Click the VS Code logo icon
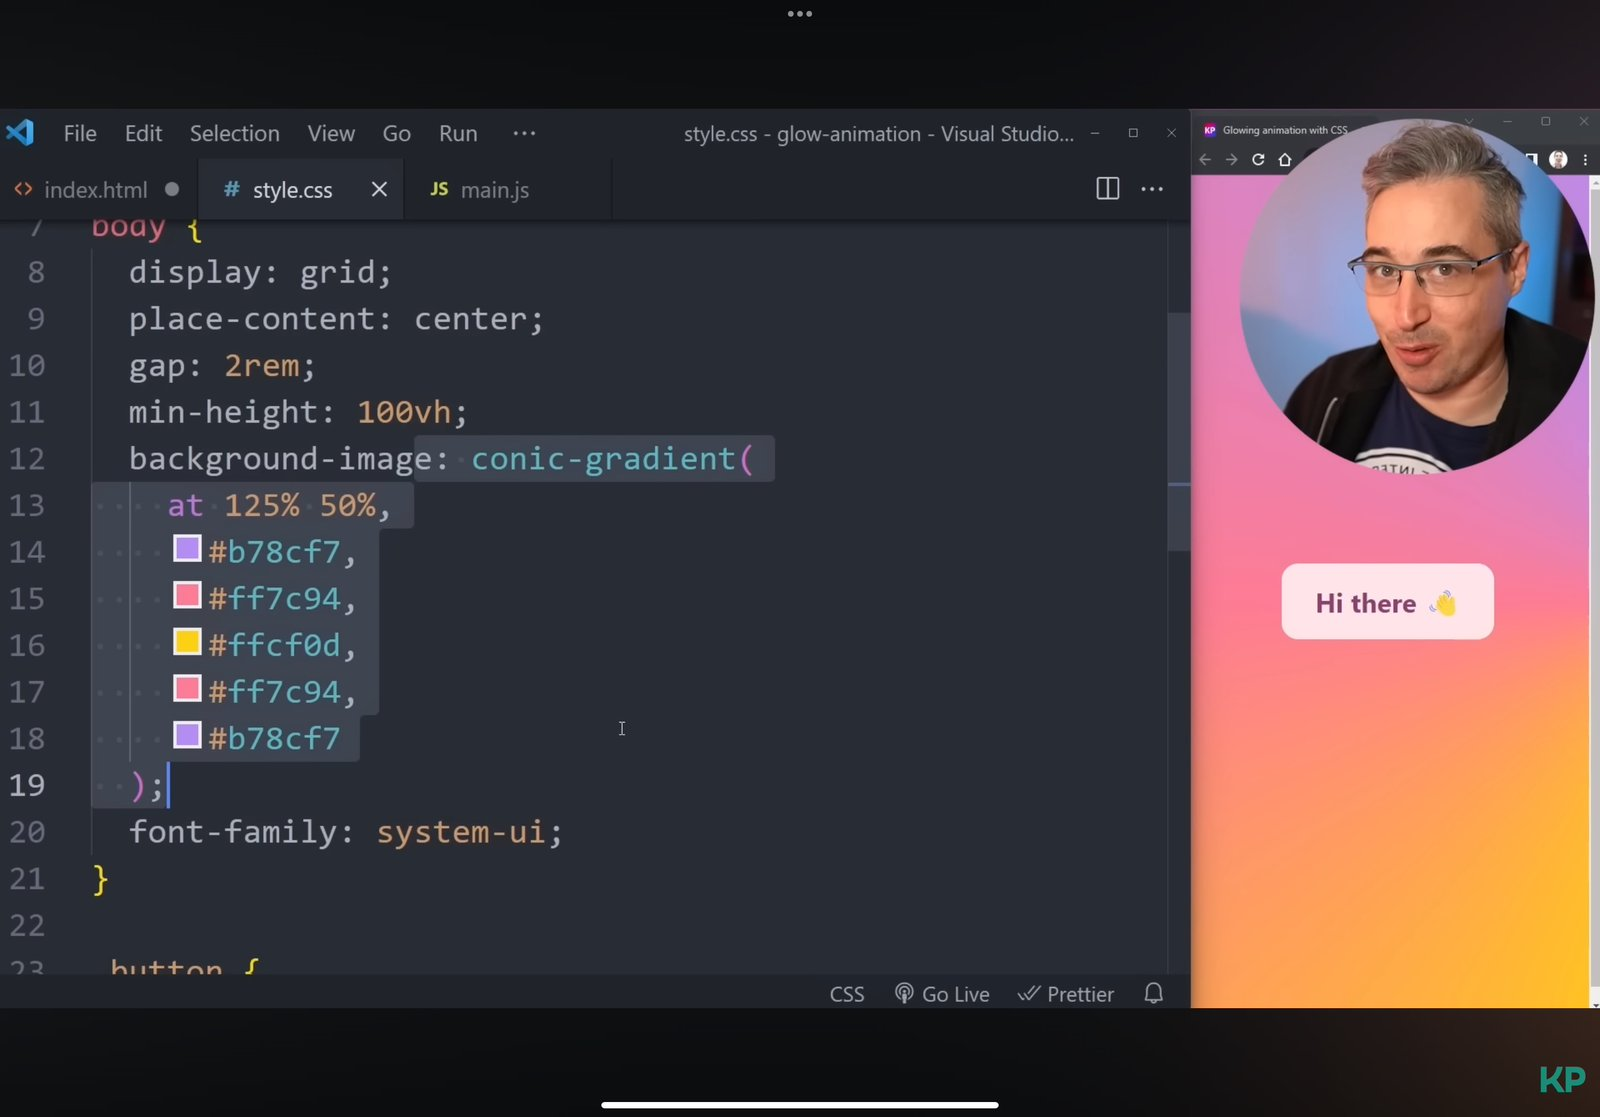This screenshot has width=1600, height=1117. (x=20, y=133)
